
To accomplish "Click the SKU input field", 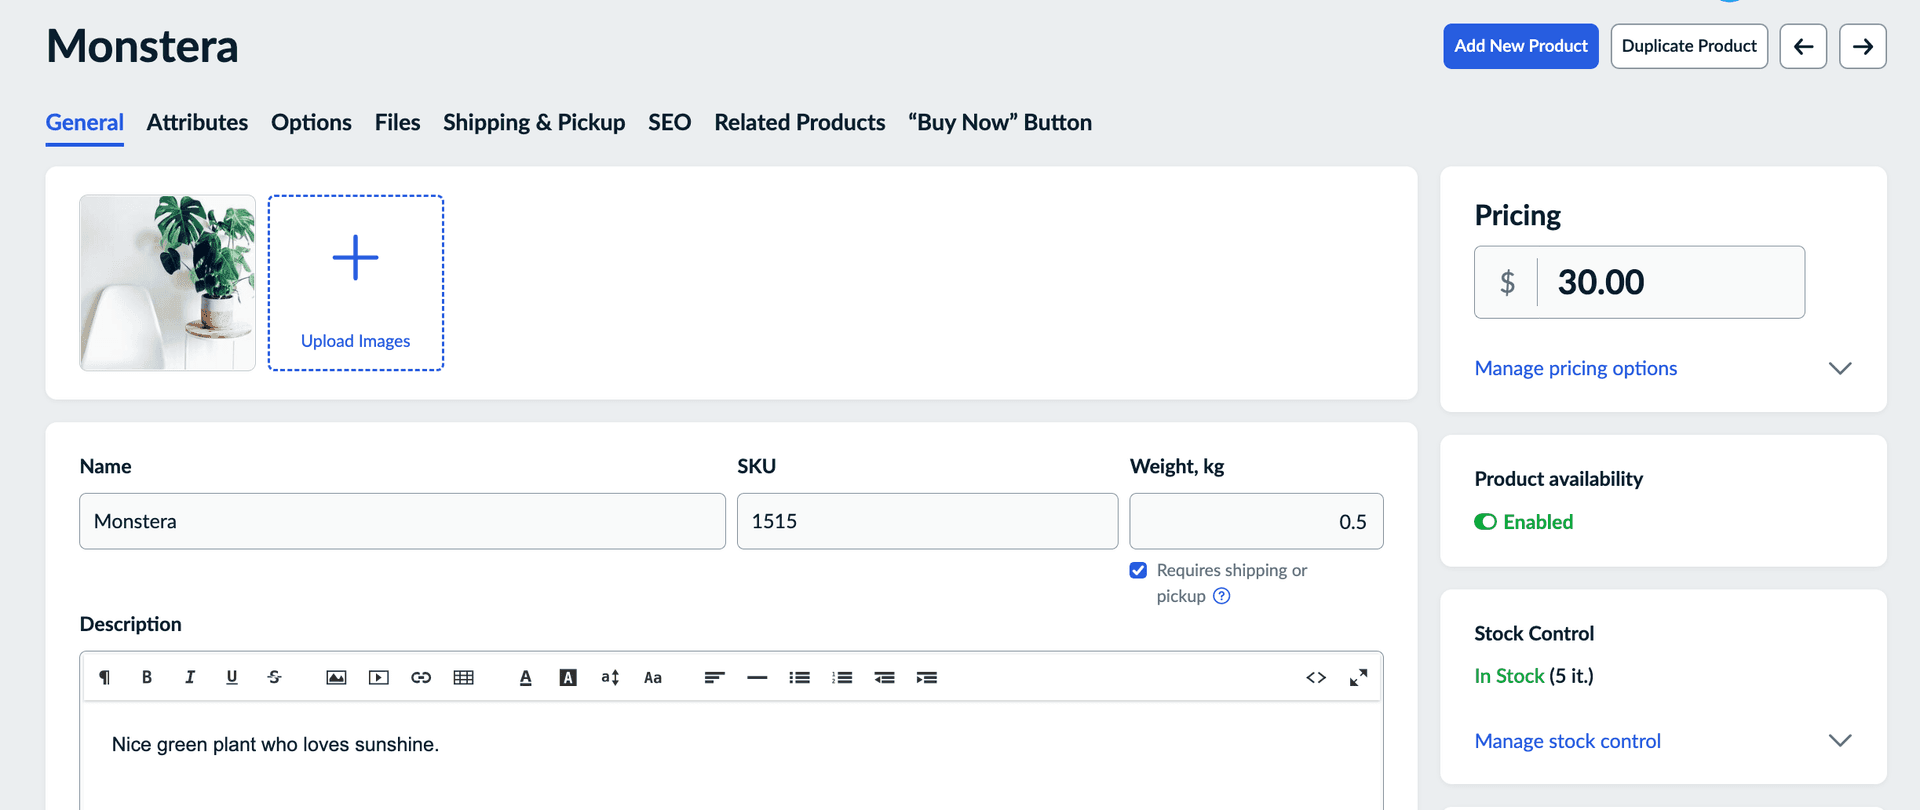I will pos(927,521).
